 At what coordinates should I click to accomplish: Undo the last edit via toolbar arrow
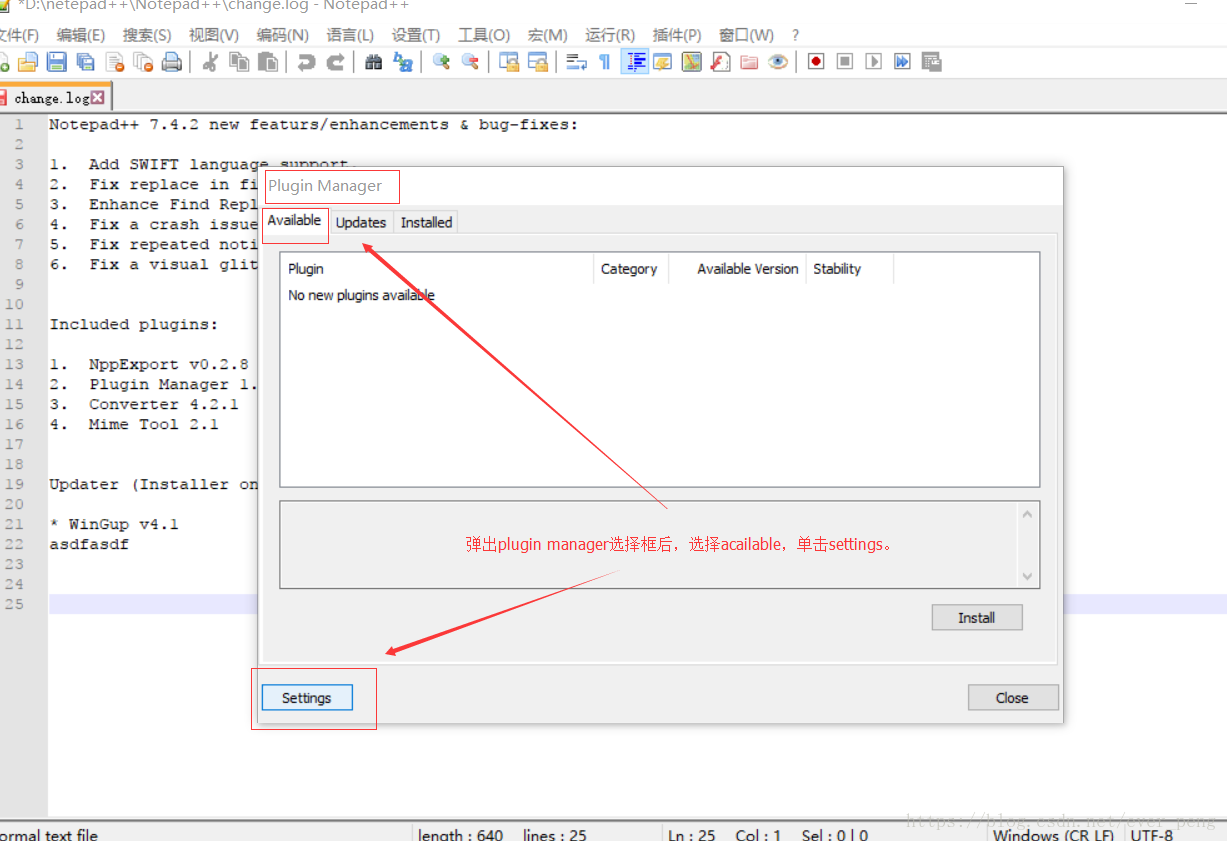click(306, 62)
